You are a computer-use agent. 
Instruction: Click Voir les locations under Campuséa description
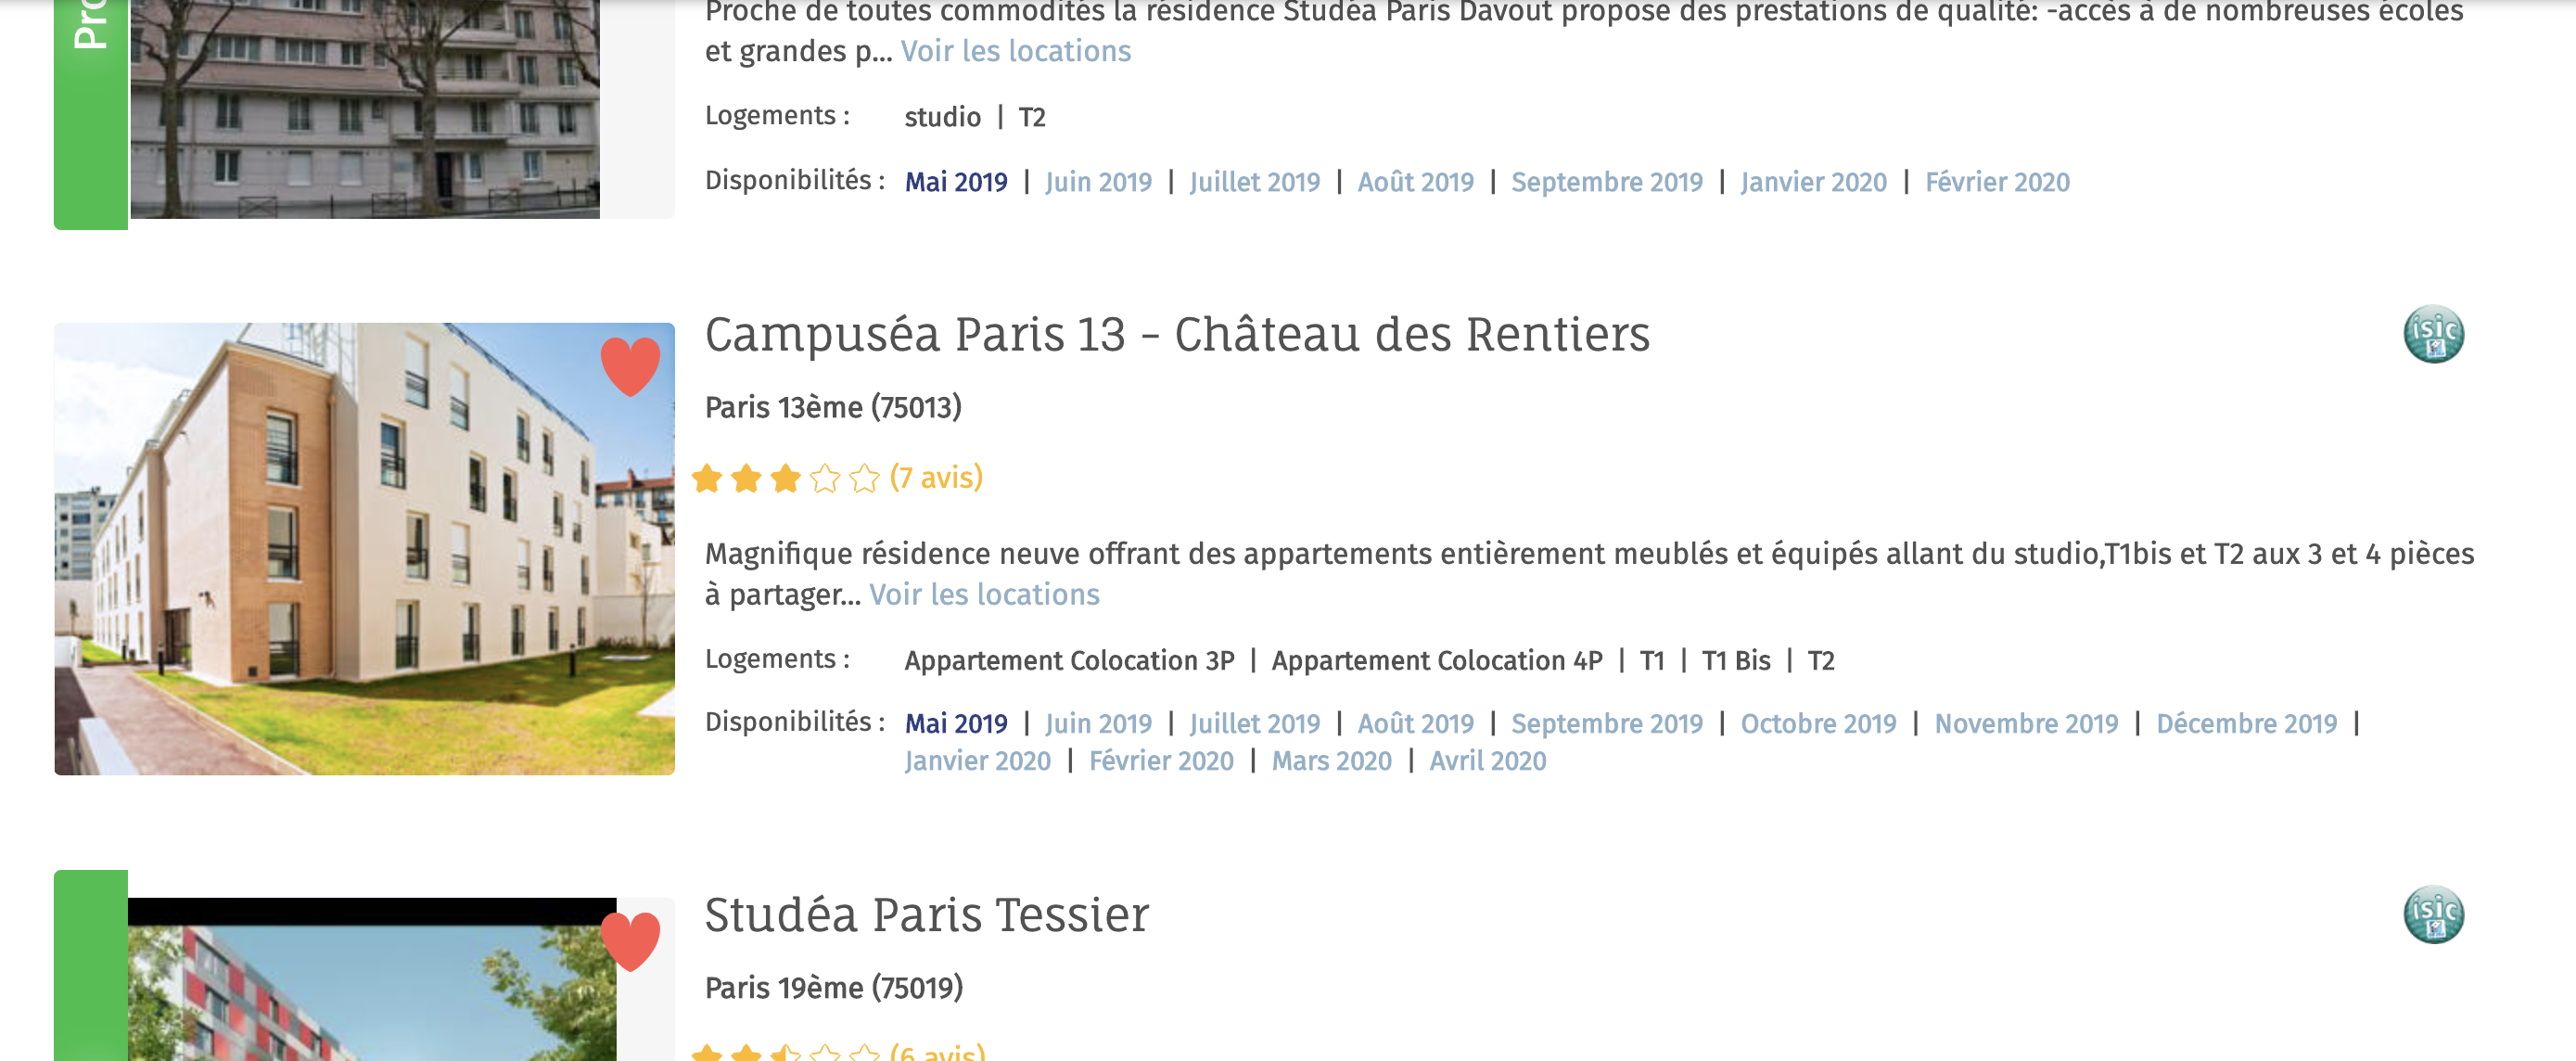coord(984,595)
